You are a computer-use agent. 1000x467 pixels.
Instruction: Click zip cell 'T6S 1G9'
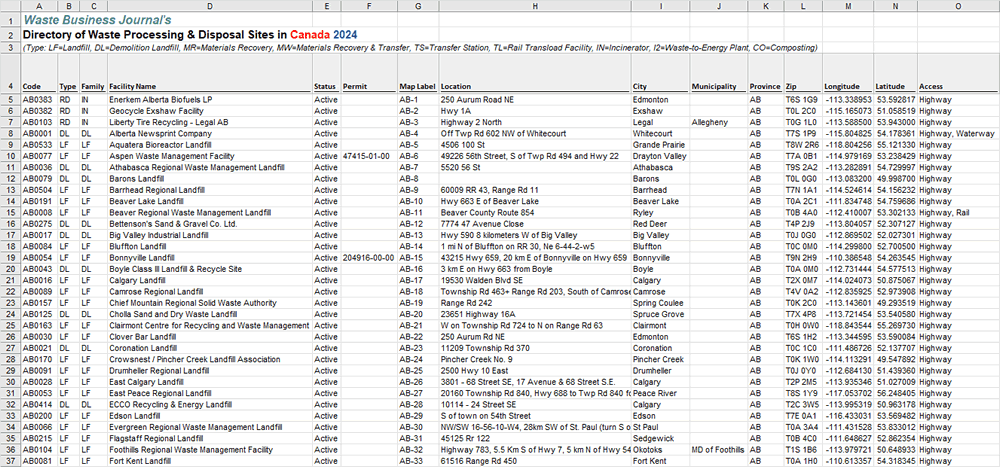tap(803, 100)
